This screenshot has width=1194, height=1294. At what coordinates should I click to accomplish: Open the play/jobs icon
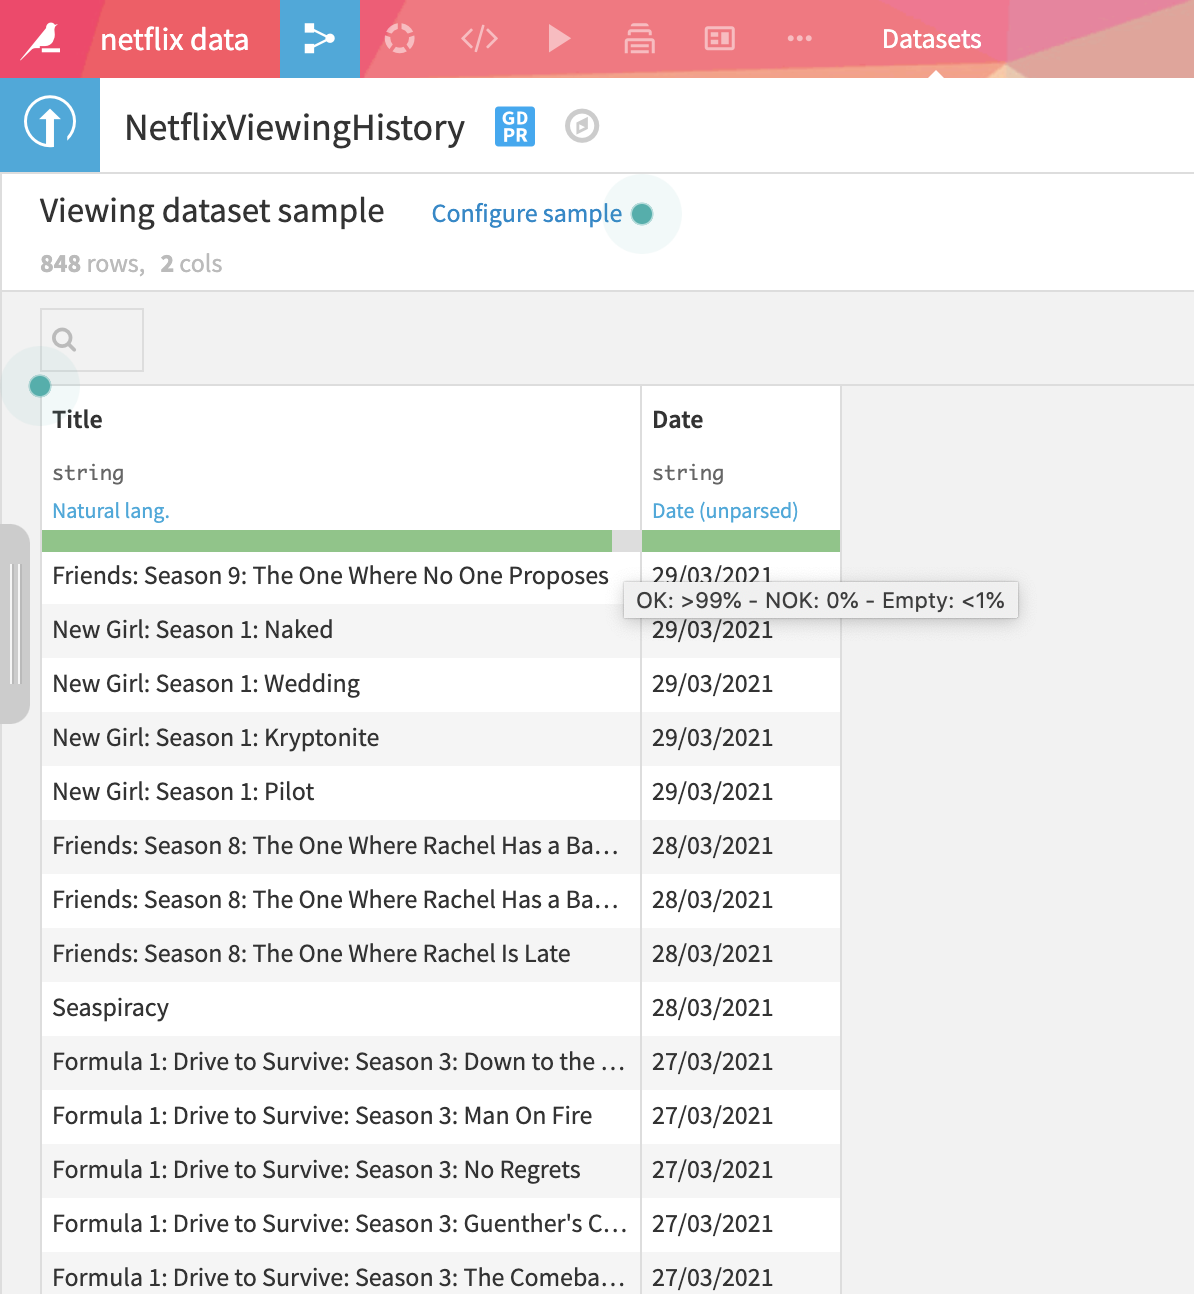(559, 39)
